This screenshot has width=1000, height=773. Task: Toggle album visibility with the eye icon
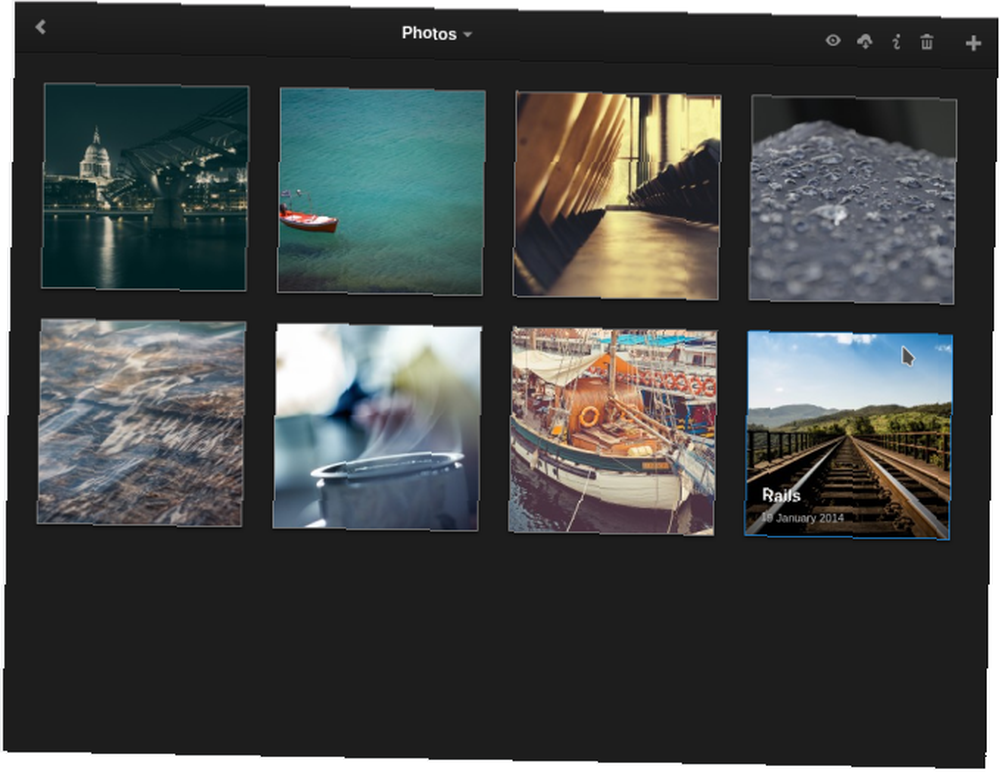tap(833, 40)
